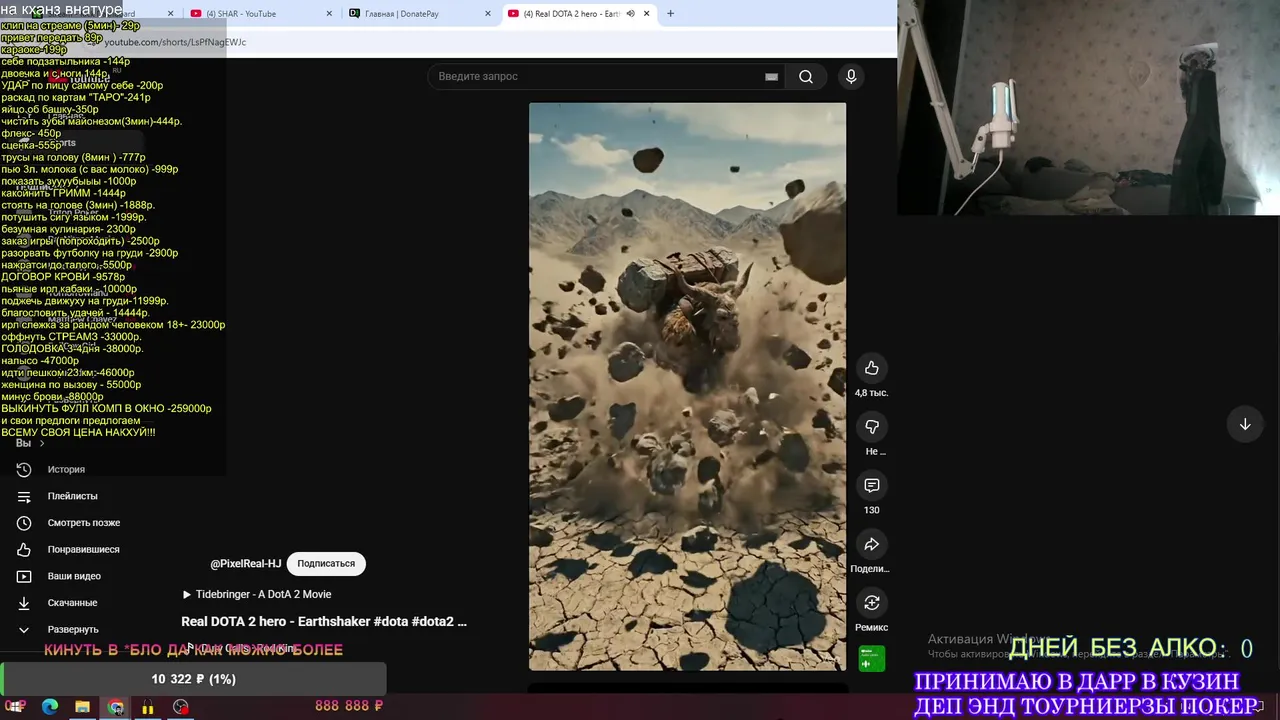The height and width of the screenshot is (720, 1280).
Task: Open Понравившиеся in sidebar
Action: point(83,549)
